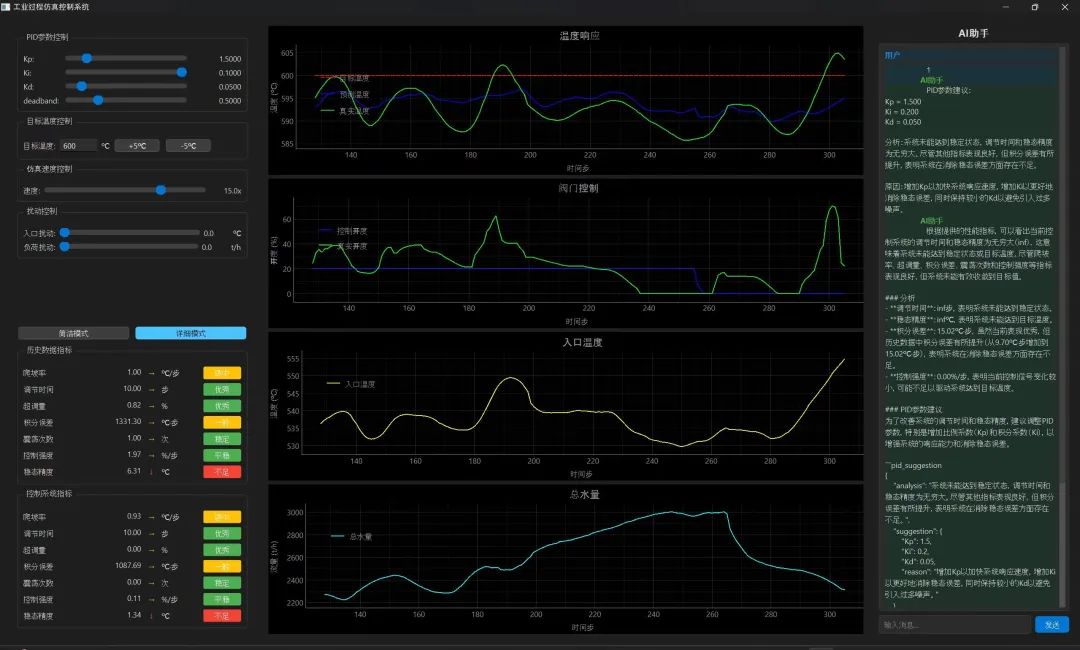Click the 负荷扰动 slider handle
The image size is (1080, 650).
click(64, 246)
